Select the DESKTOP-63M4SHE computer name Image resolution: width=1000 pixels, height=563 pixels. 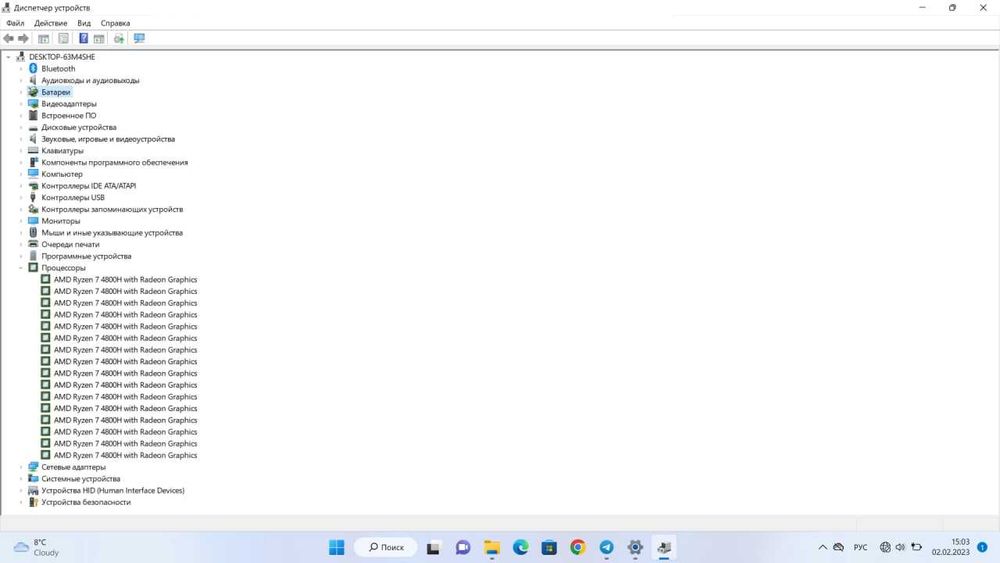click(x=62, y=57)
